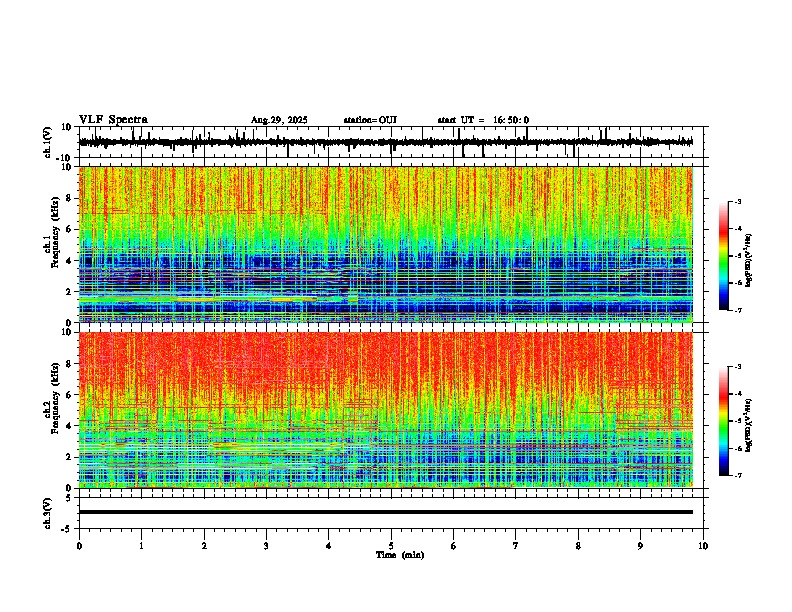Click the log(PSD) label beside ch.2 colorbar
Image resolution: width=792 pixels, height=612 pixels.
coord(749,425)
